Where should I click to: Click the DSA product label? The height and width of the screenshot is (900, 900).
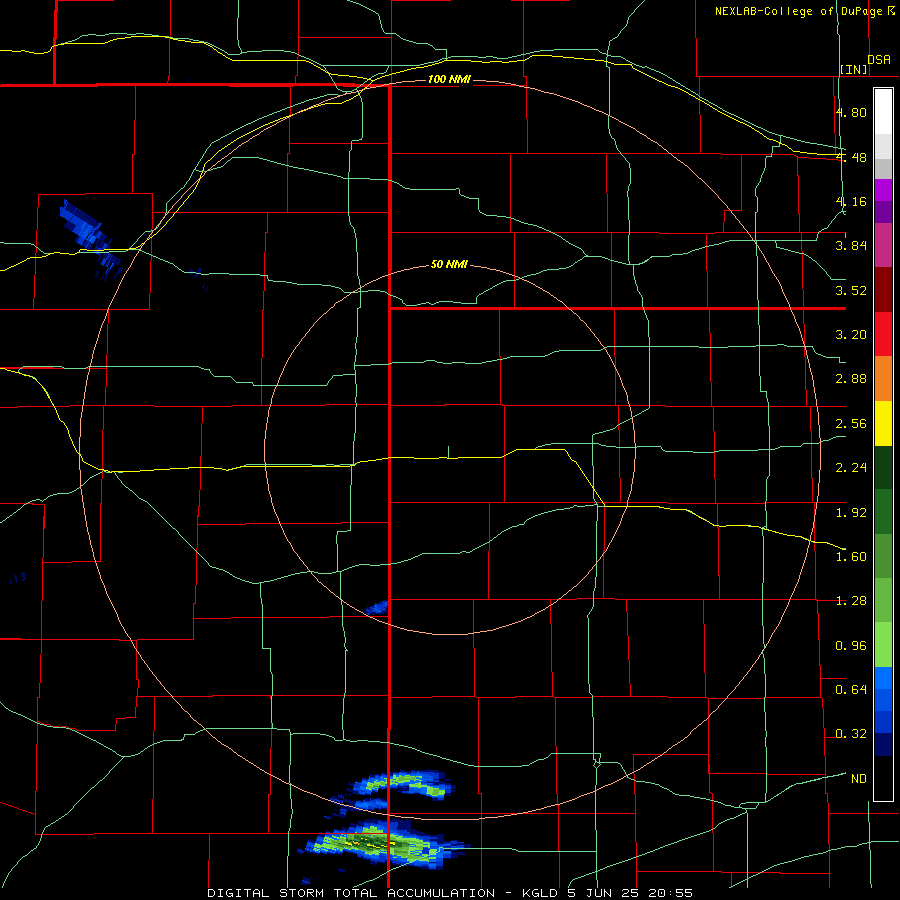[879, 60]
